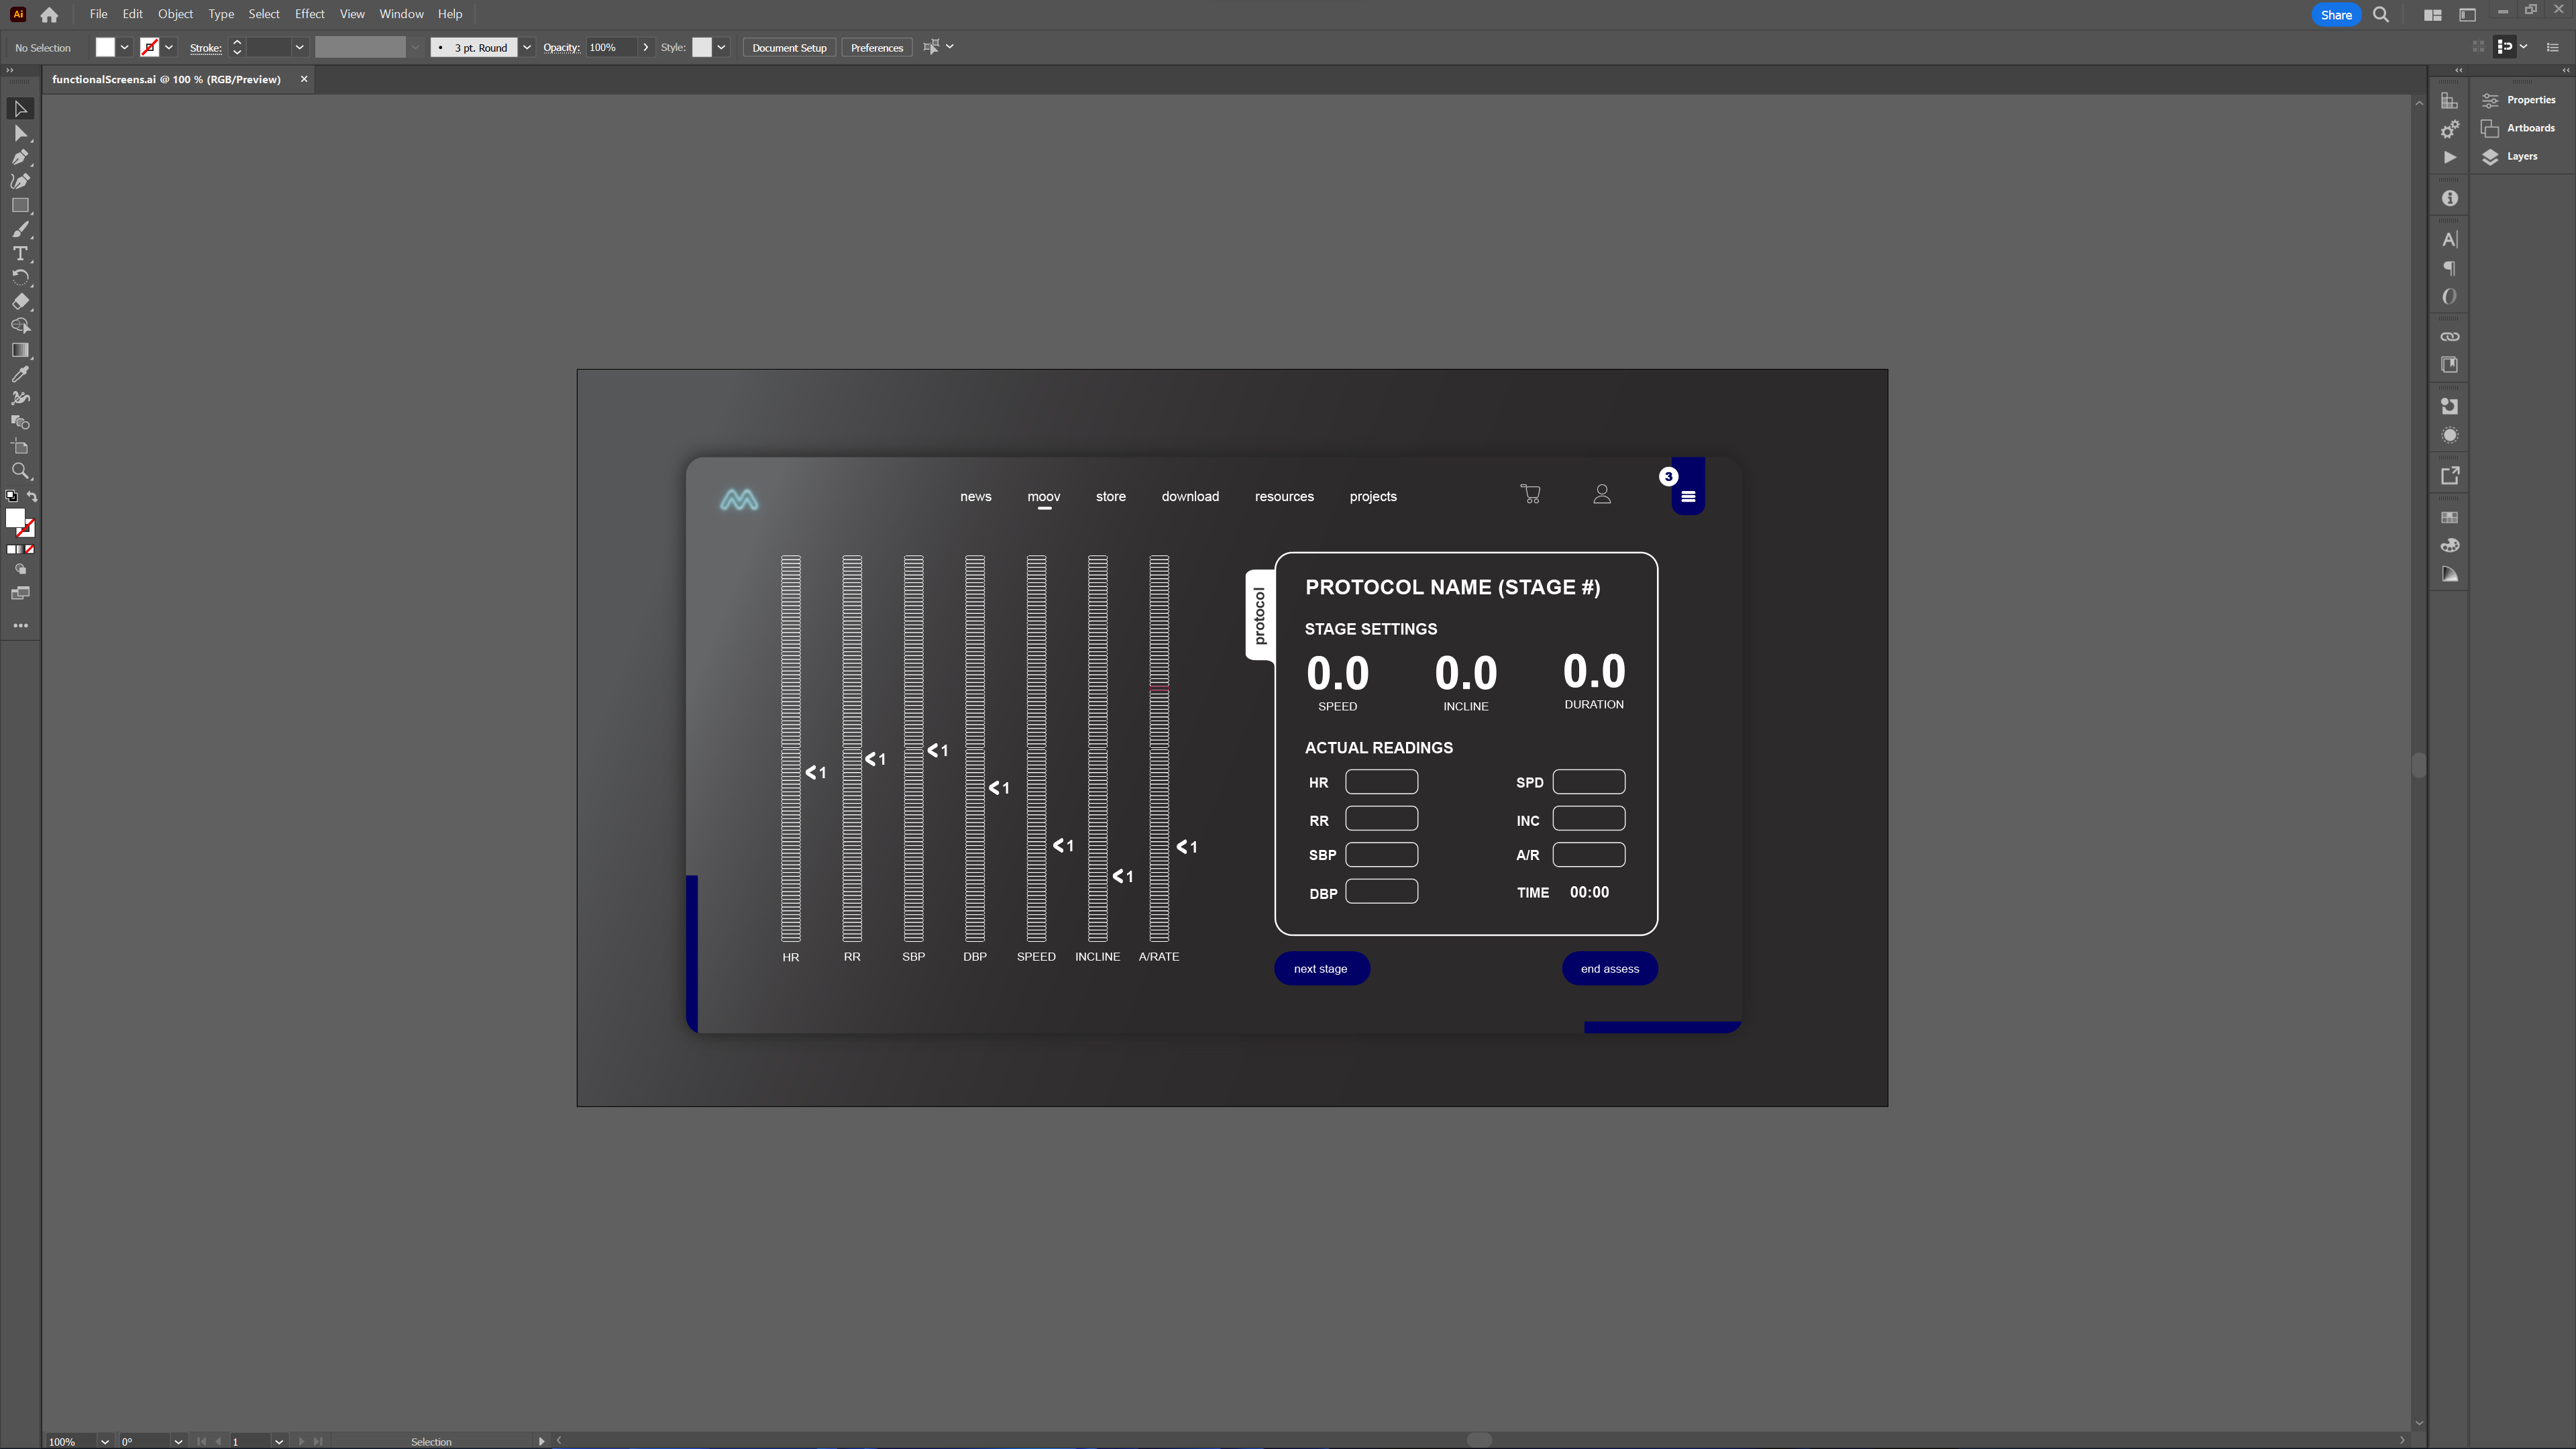This screenshot has width=2576, height=1449.
Task: Open stroke color dropdown arrow
Action: (x=169, y=47)
